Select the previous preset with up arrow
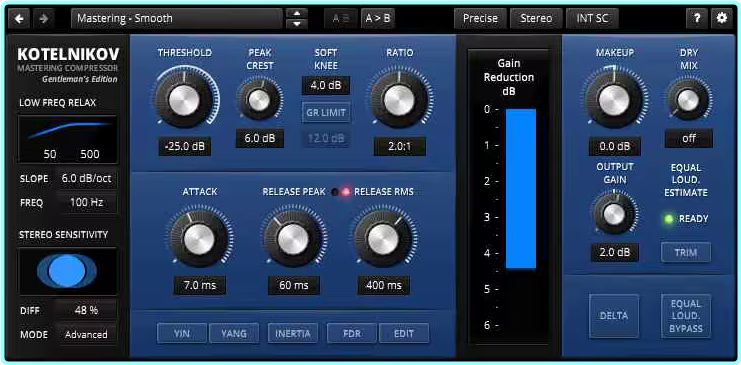Screen dimensions: 741x365 coord(297,13)
